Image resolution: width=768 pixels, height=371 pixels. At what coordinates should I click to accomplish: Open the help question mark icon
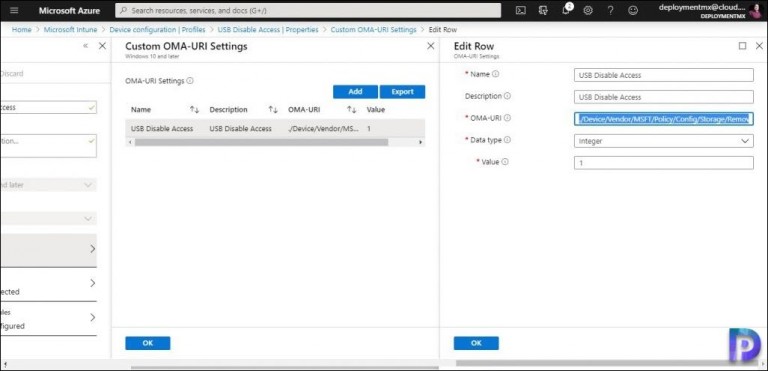pyautogui.click(x=610, y=10)
